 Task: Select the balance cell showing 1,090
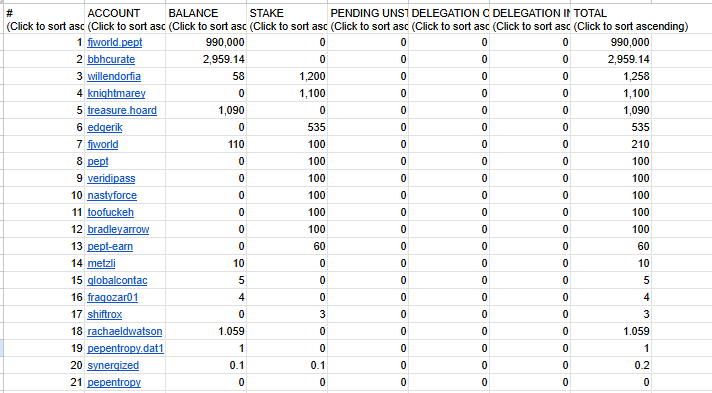click(206, 110)
